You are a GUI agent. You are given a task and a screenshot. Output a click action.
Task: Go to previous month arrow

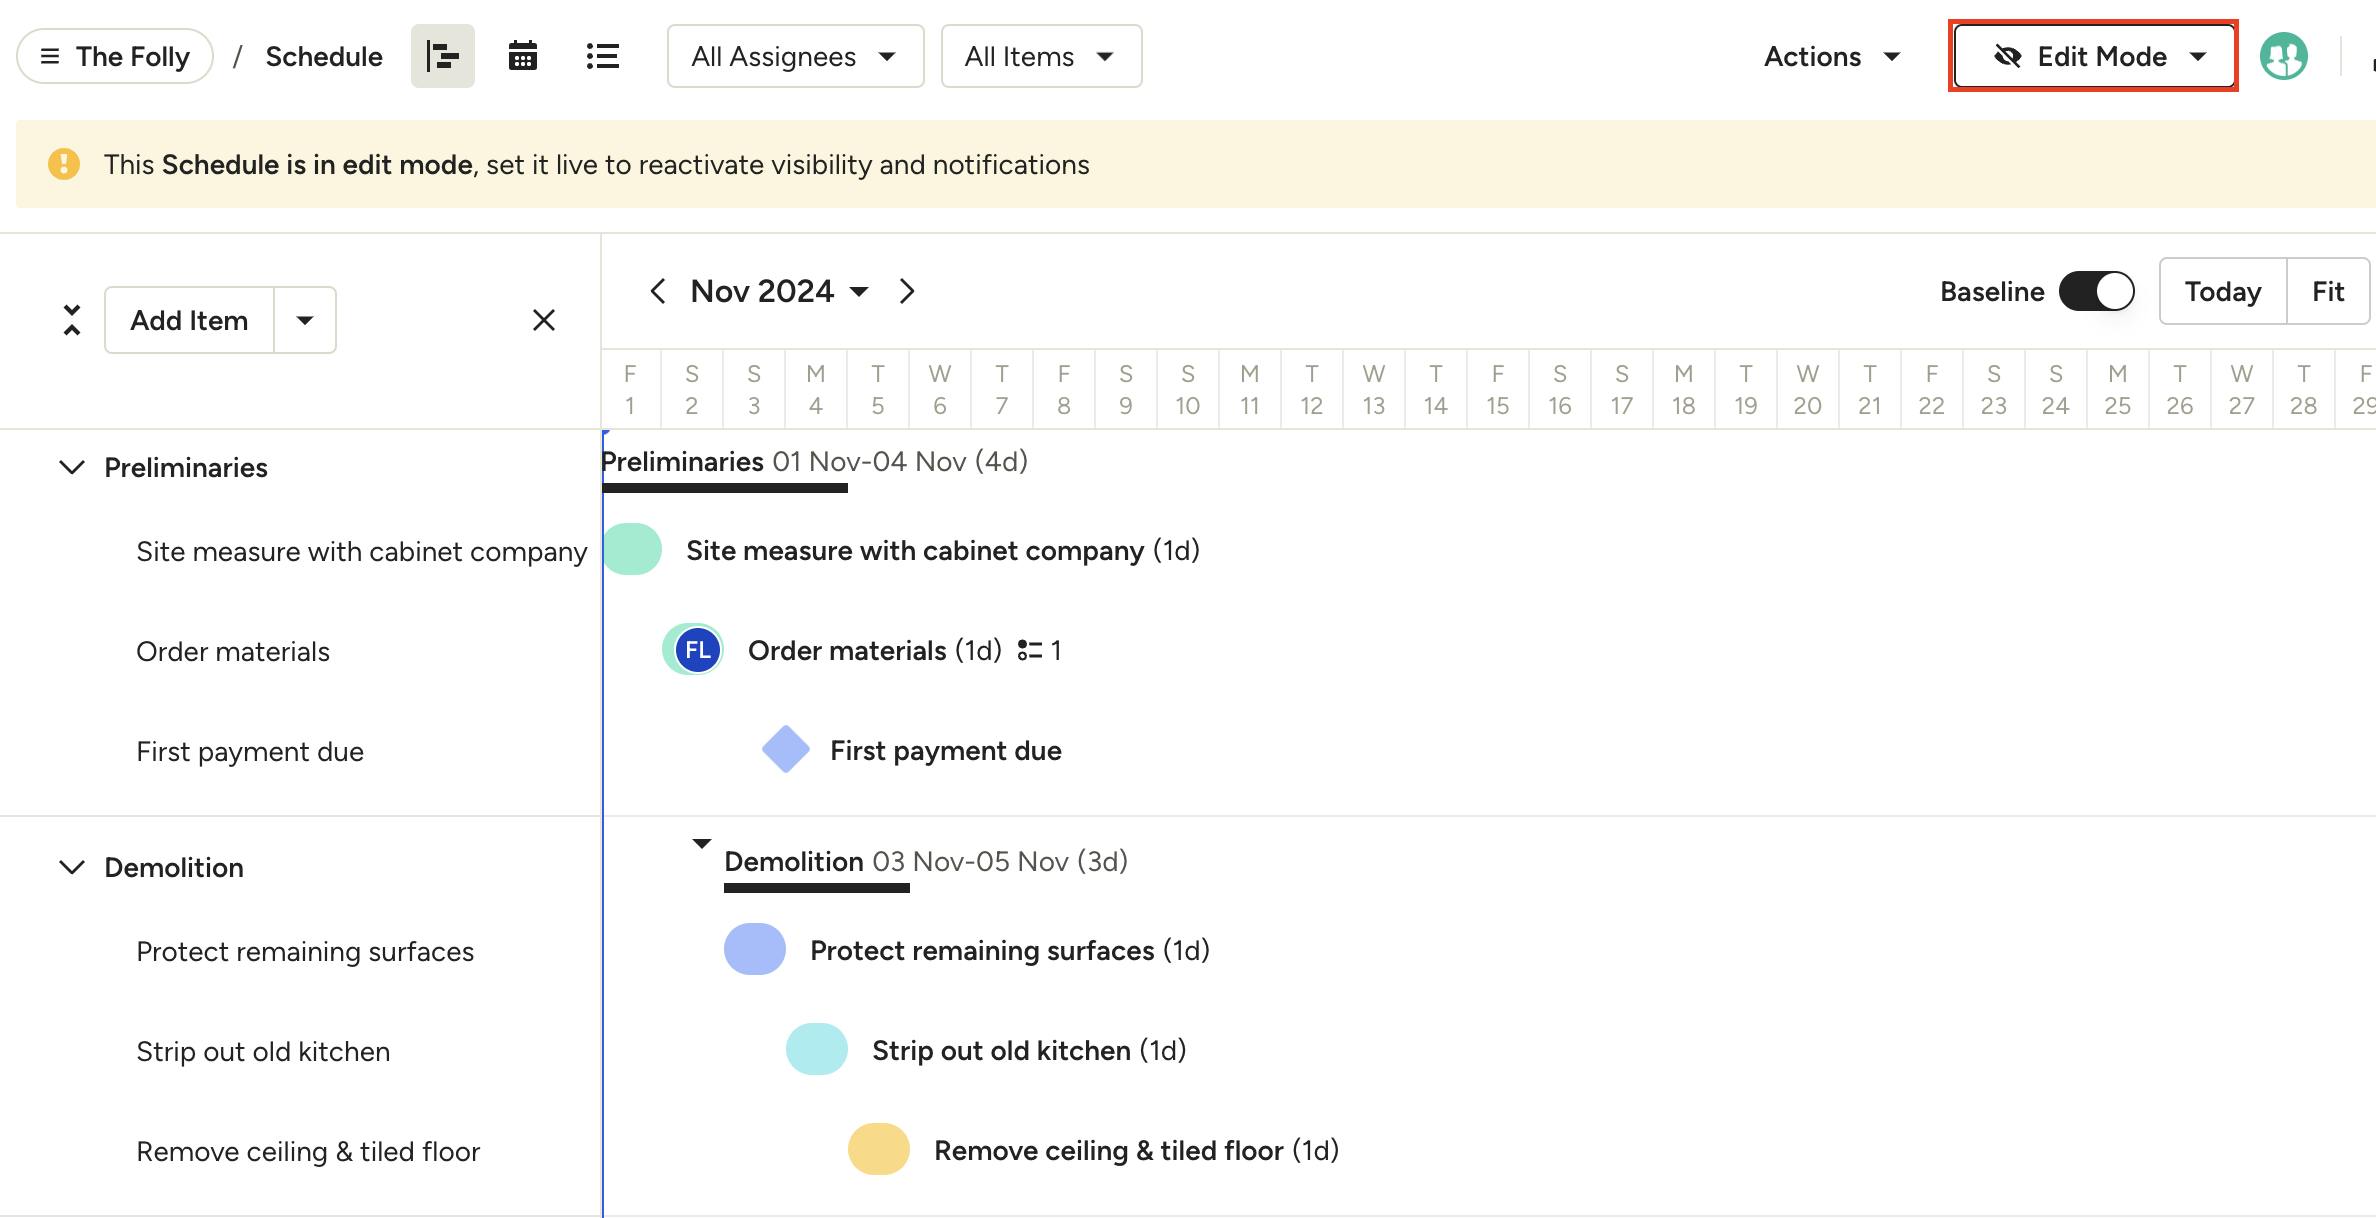tap(657, 291)
